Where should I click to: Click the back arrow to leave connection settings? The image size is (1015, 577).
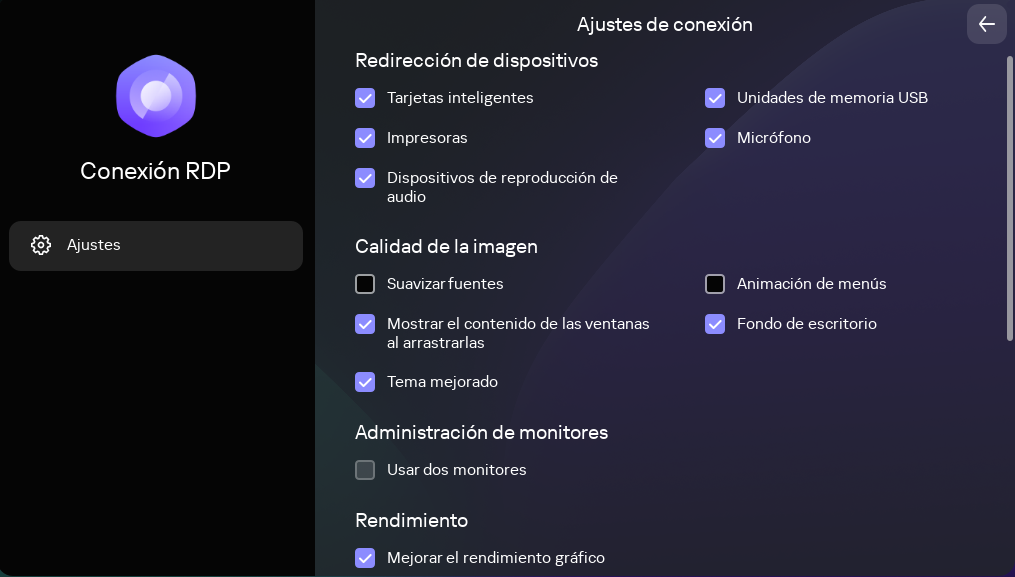pos(986,24)
